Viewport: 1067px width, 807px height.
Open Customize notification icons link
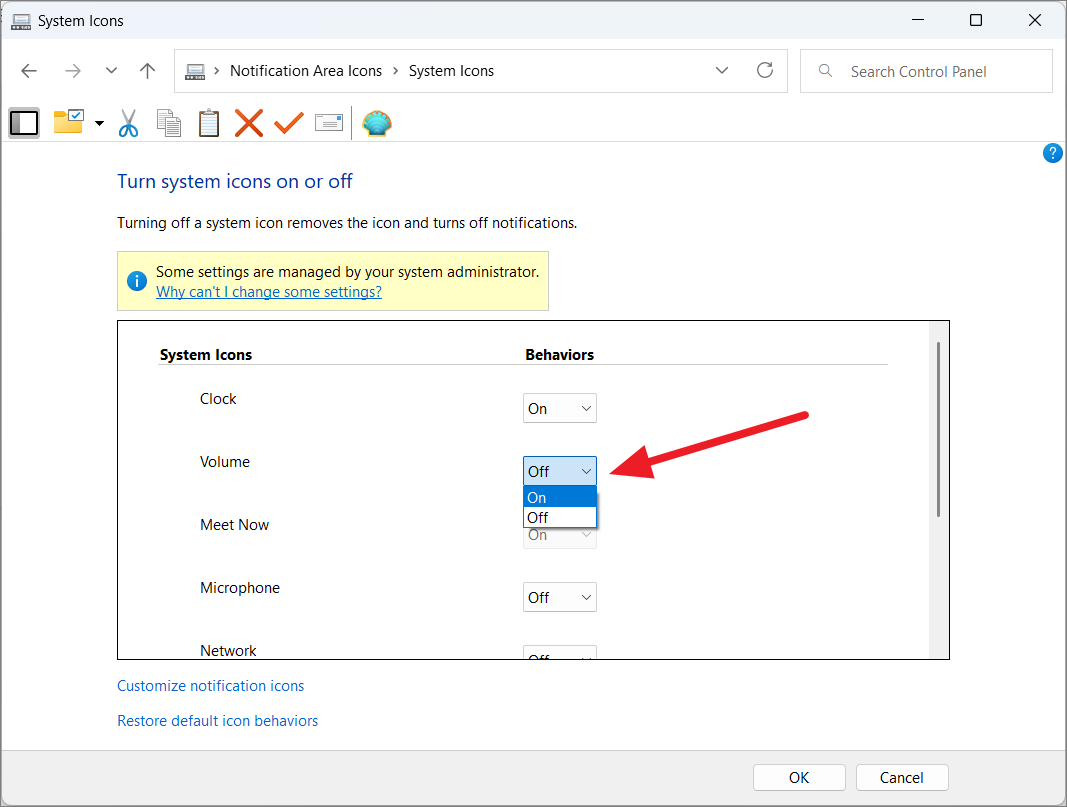coord(210,686)
